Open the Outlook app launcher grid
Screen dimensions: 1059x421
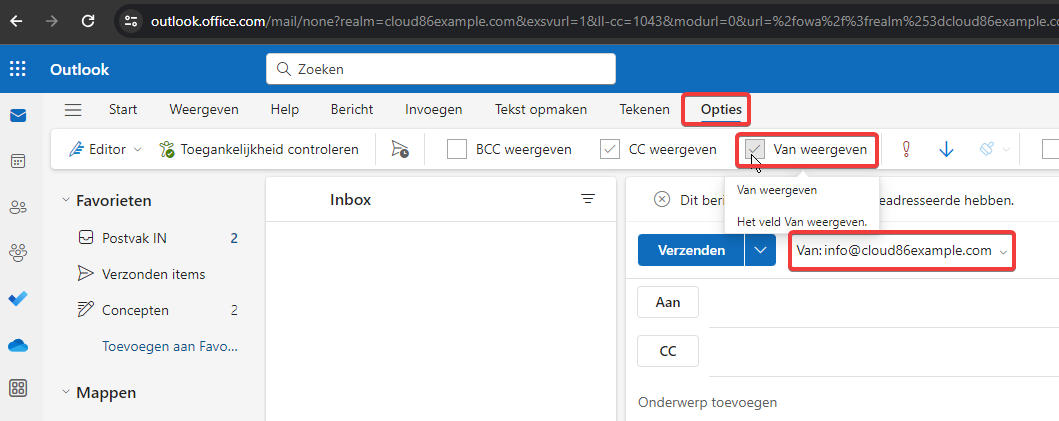(18, 69)
